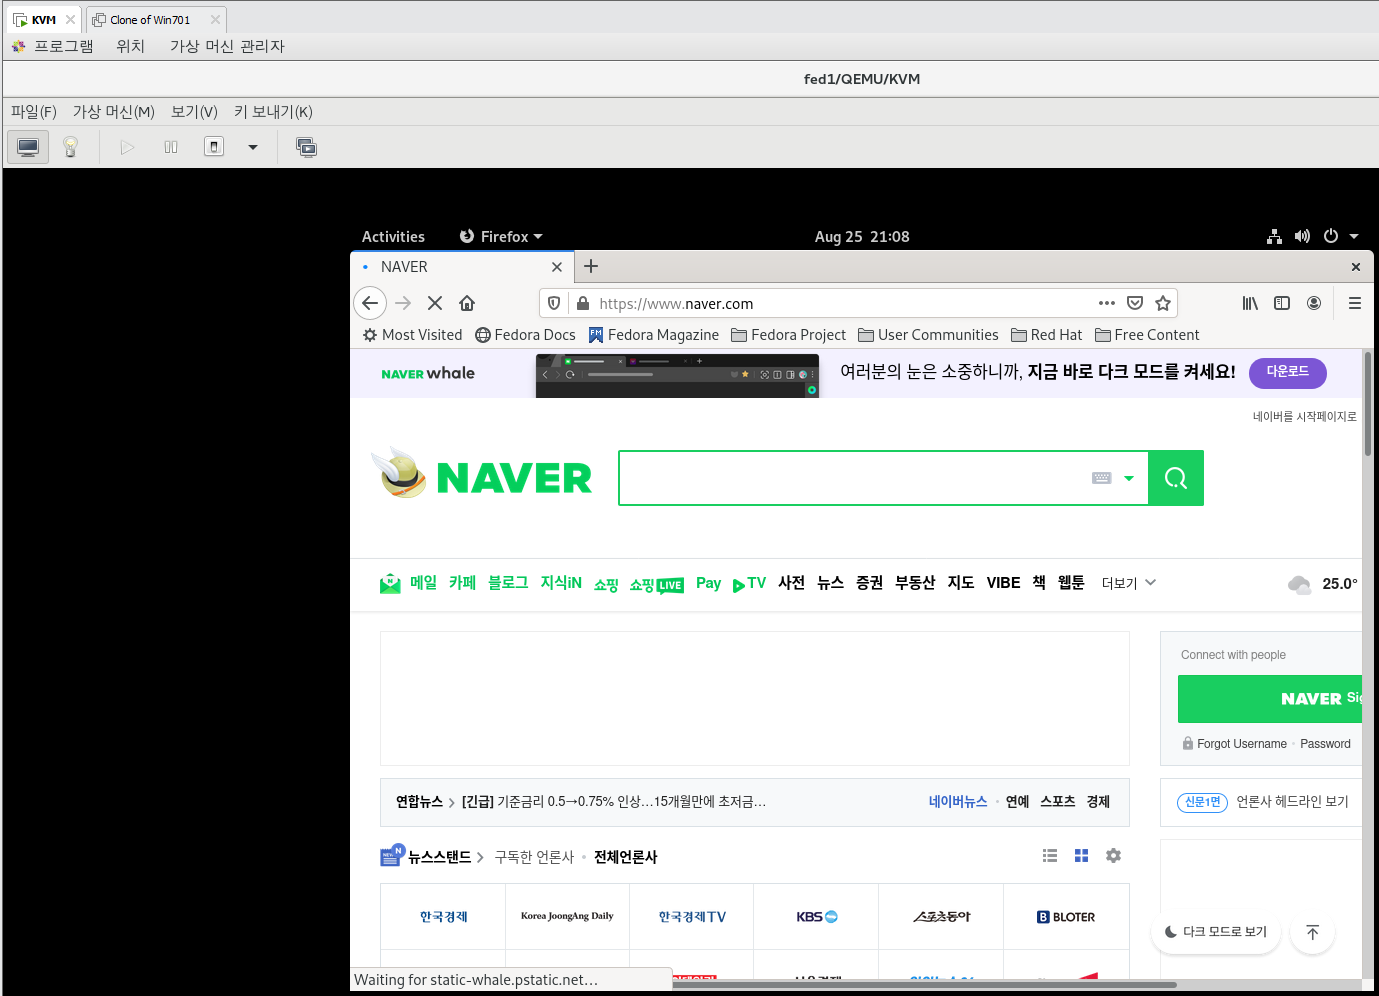The height and width of the screenshot is (996, 1379).
Task: Toggle dark mode view button
Action: click(1216, 932)
